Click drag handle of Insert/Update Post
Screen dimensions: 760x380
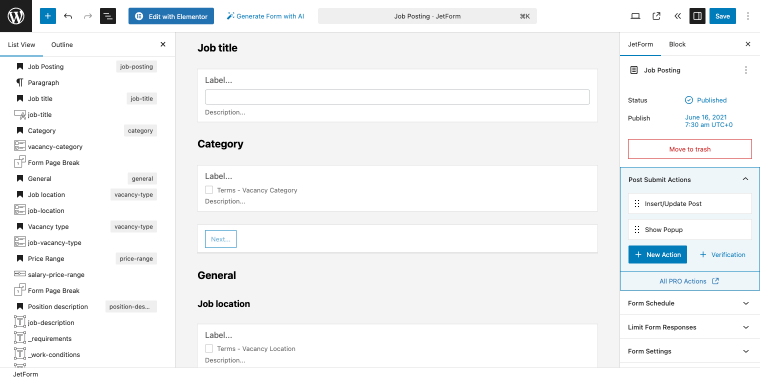(x=637, y=204)
